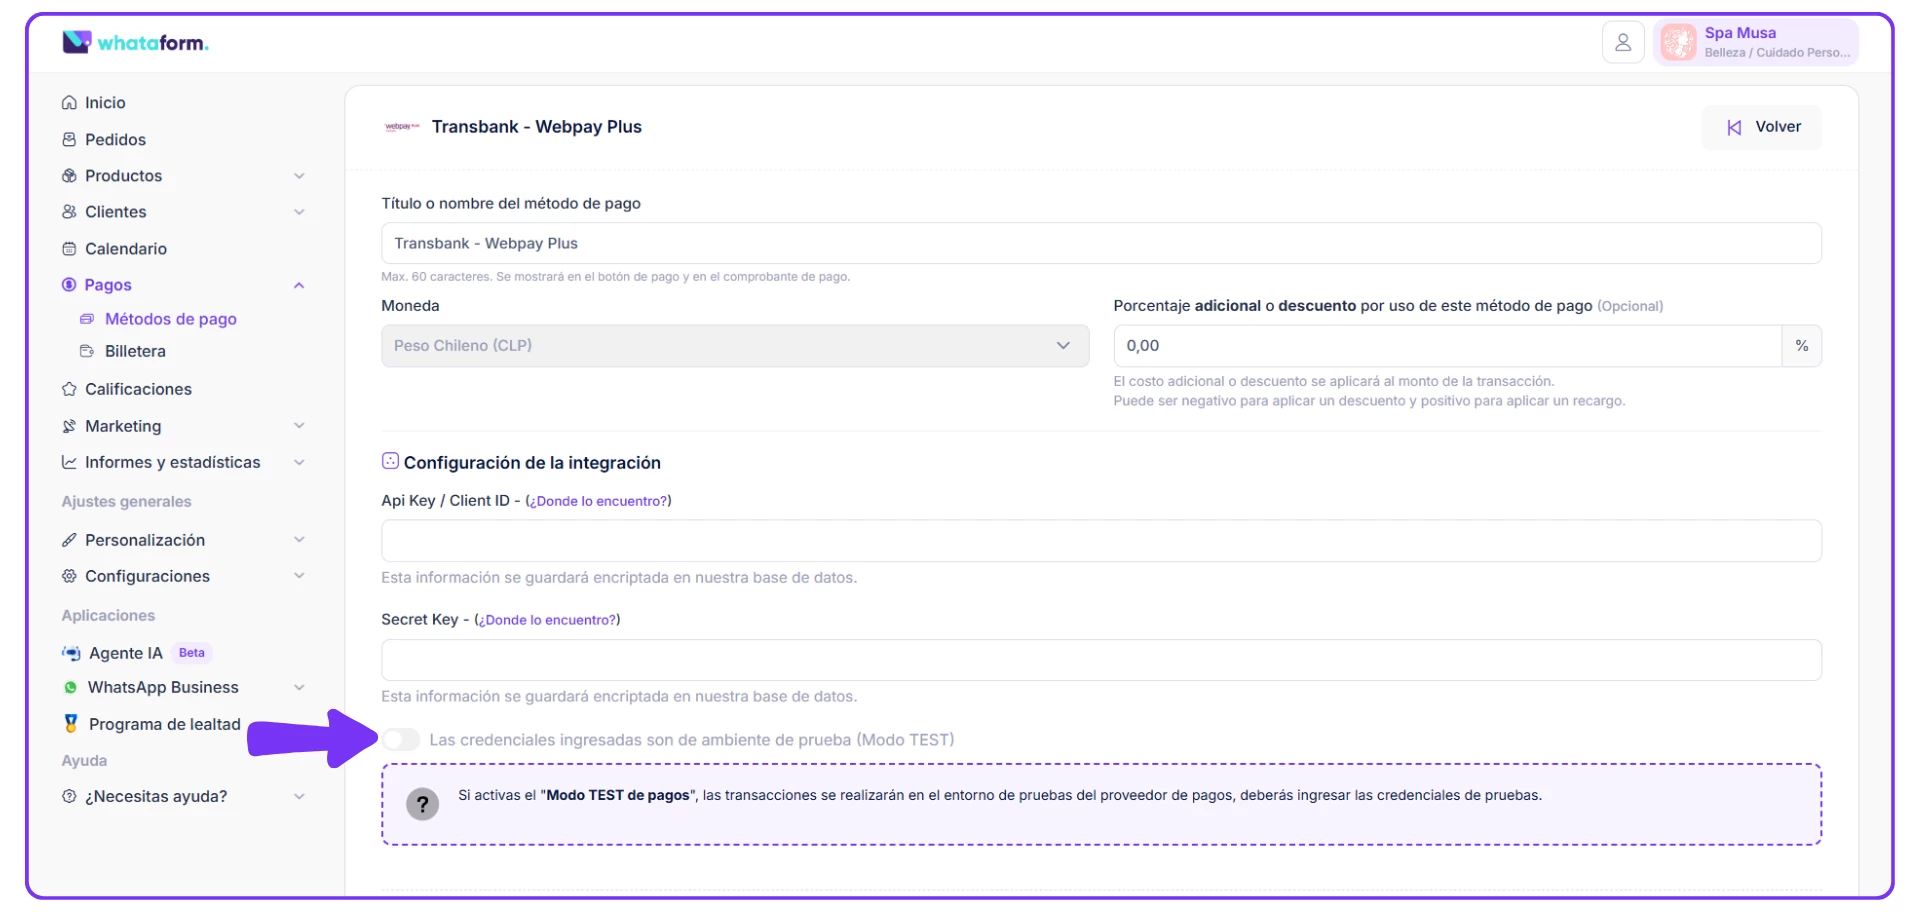This screenshot has height=912, width=1920.
Task: Click the Calendario calendar icon
Action: (69, 249)
